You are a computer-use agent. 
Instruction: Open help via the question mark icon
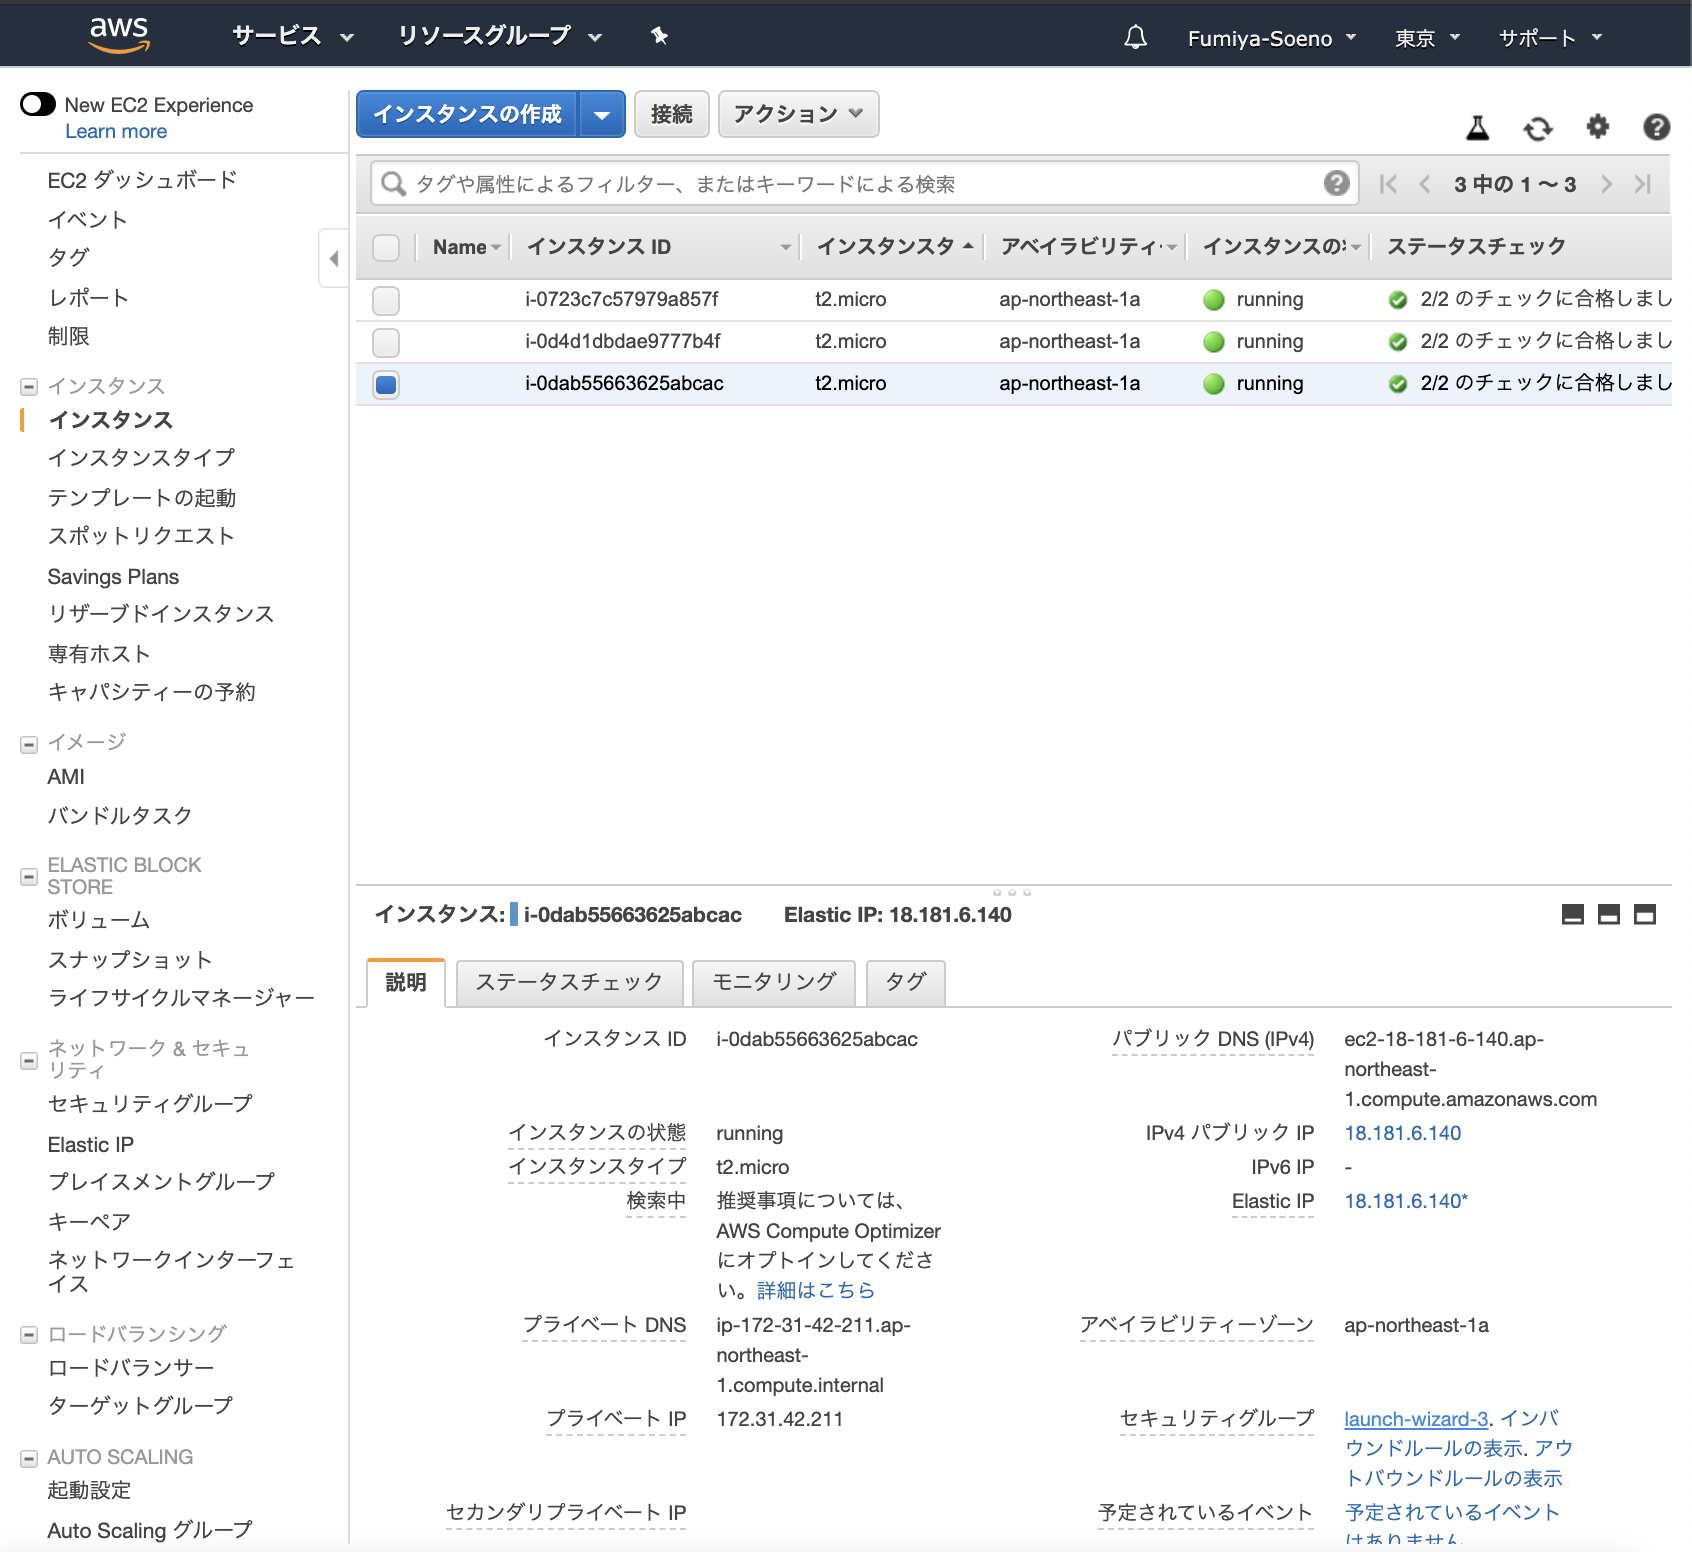click(1655, 128)
